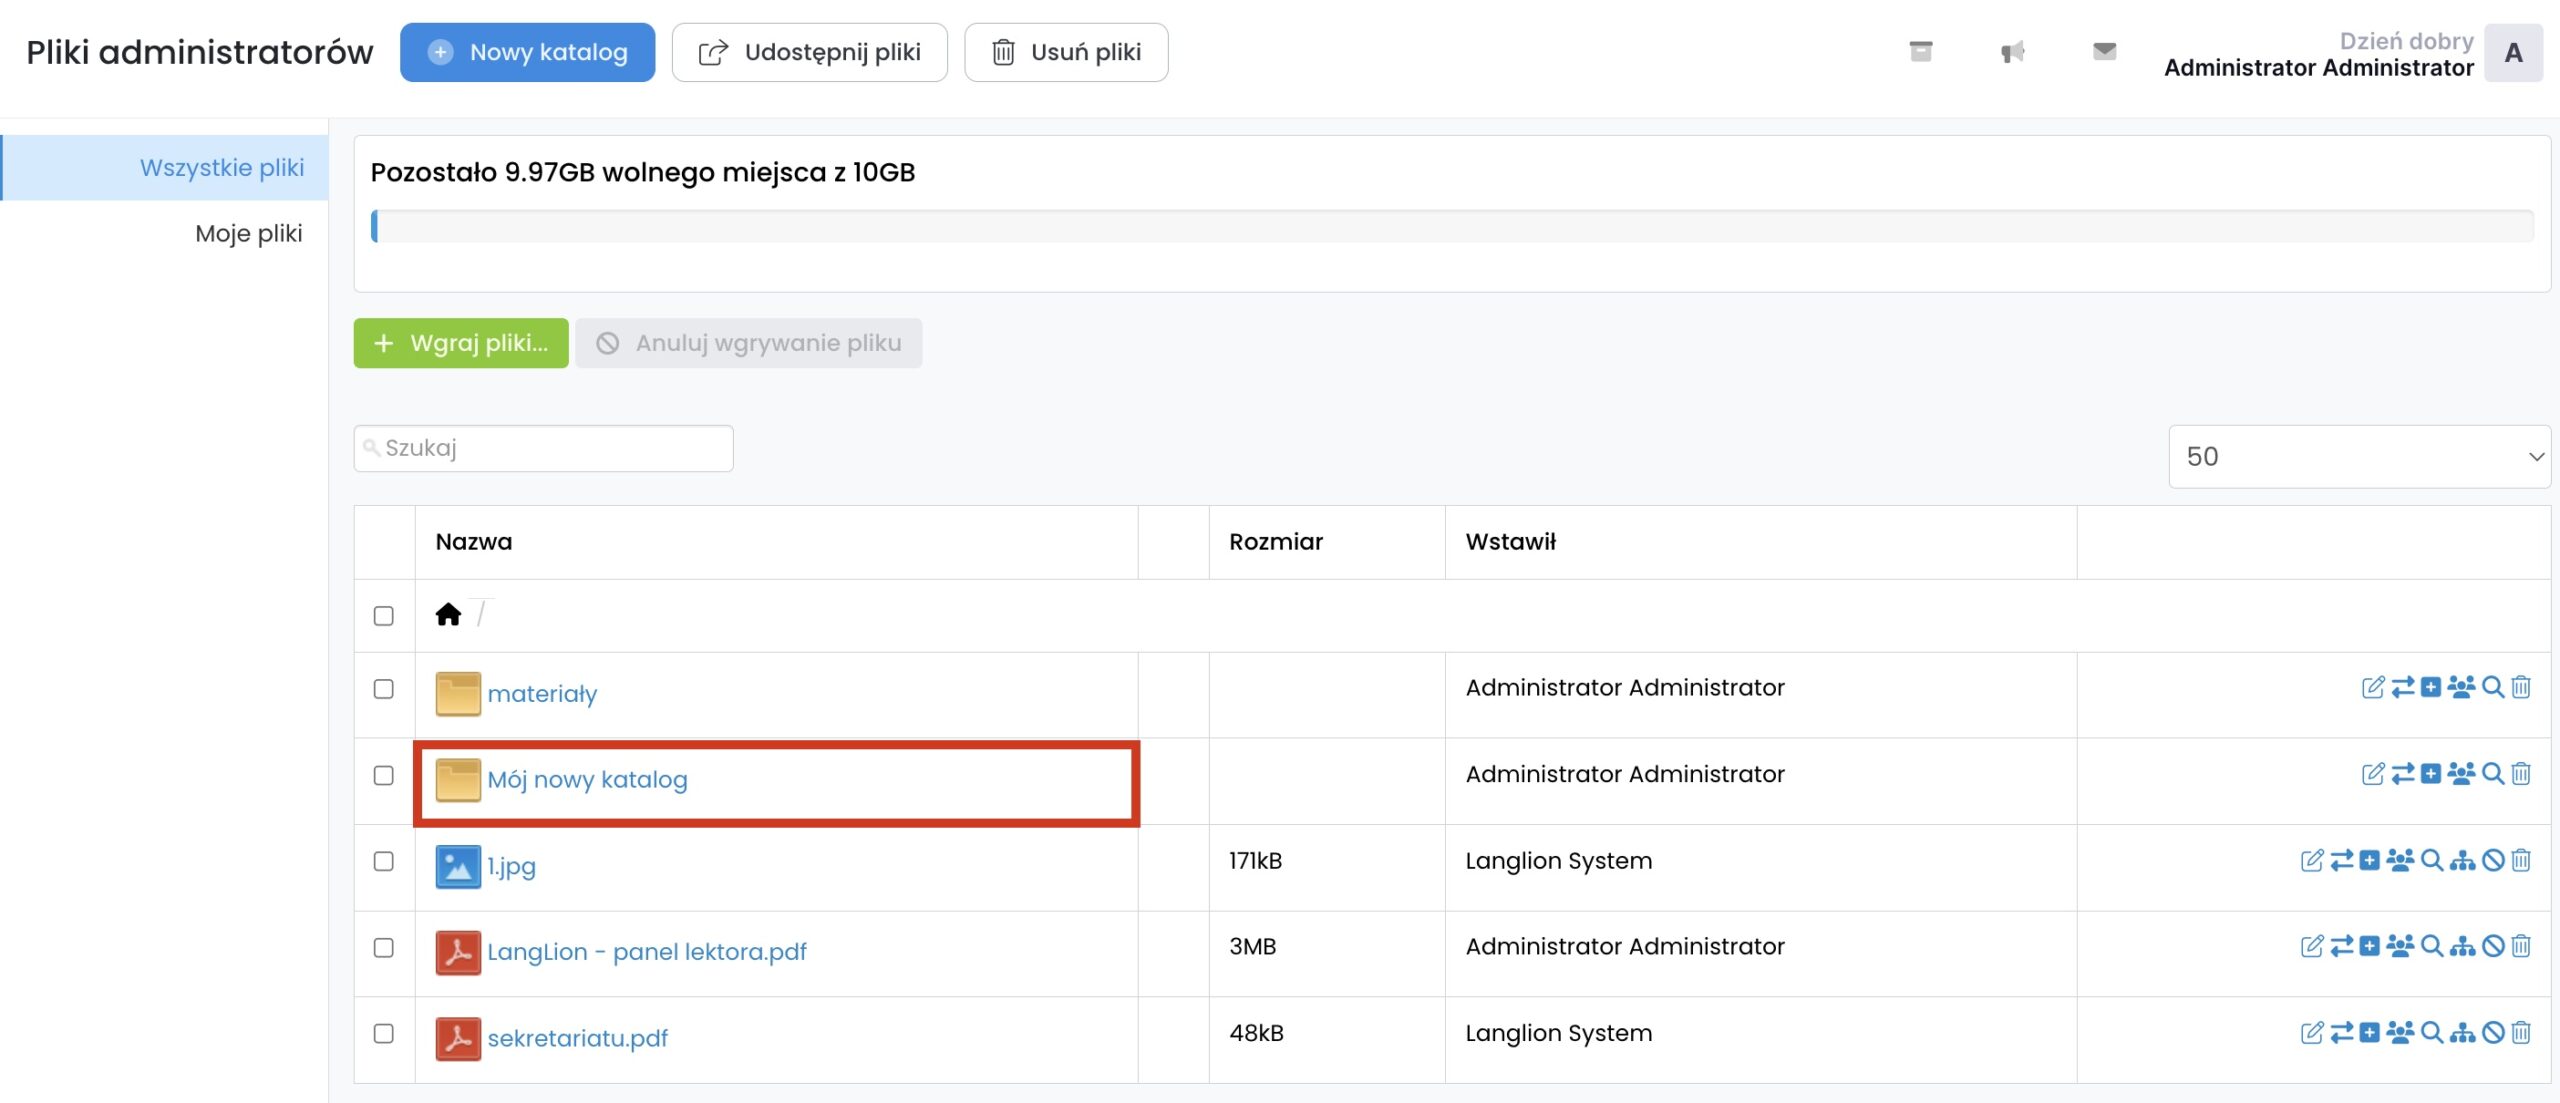This screenshot has width=2560, height=1103.
Task: Select the checkbox for 1.jpg file
Action: [383, 861]
